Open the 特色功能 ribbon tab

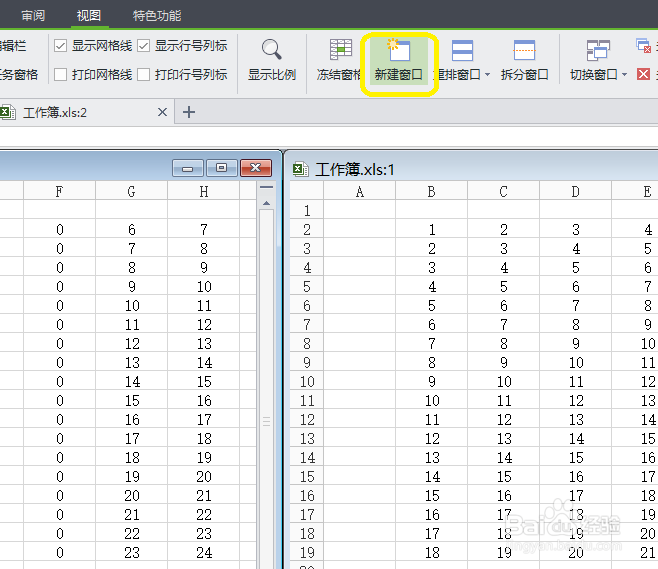157,16
